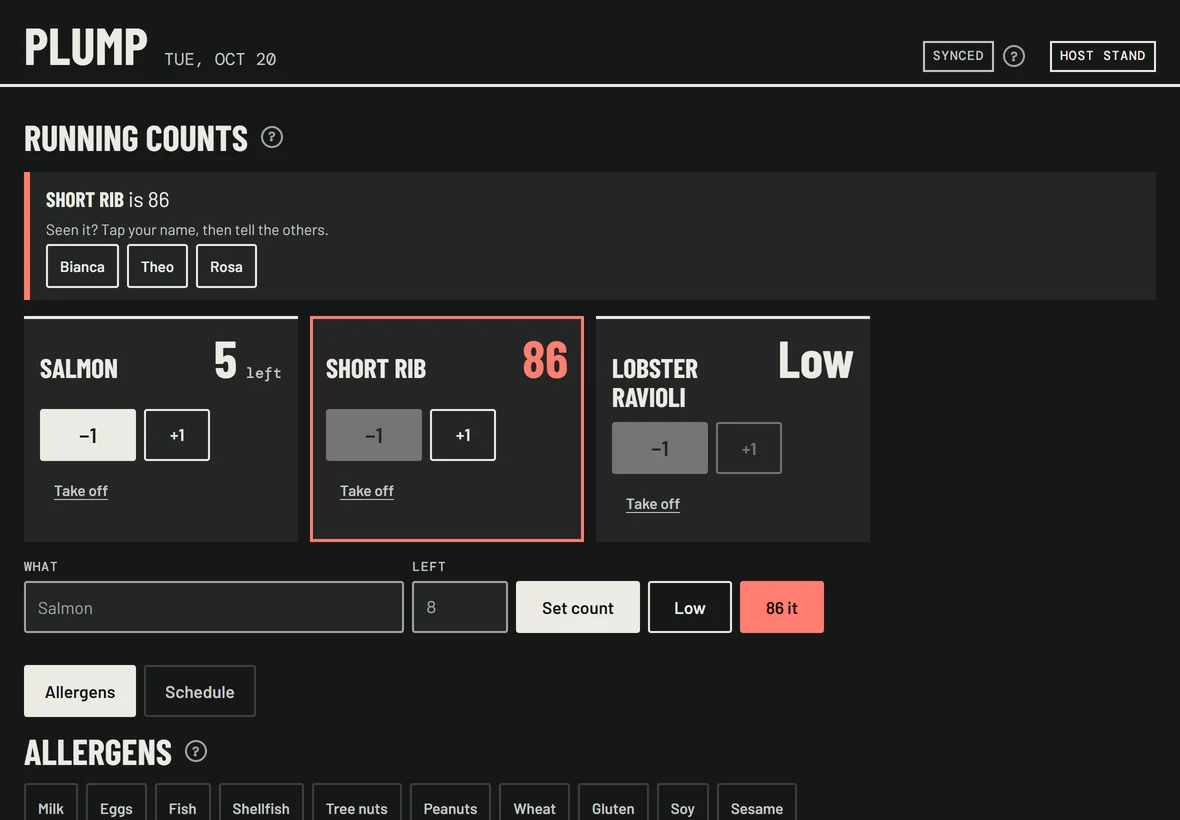This screenshot has width=1180, height=820.
Task: Toggle the Shellfish allergen filter
Action: (261, 803)
